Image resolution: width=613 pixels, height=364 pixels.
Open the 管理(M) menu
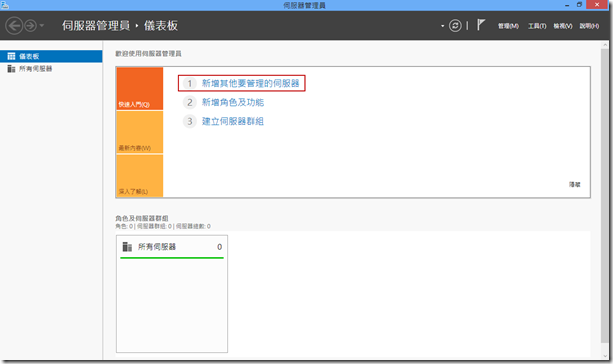pyautogui.click(x=508, y=26)
